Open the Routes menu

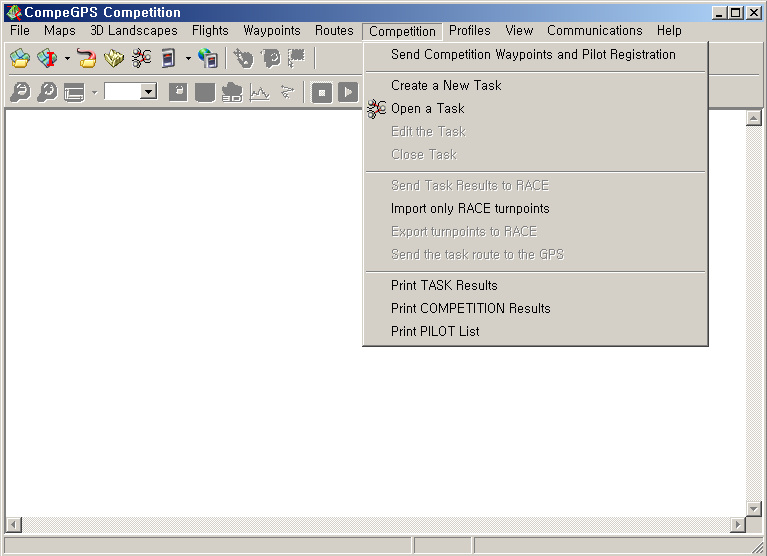pyautogui.click(x=334, y=31)
